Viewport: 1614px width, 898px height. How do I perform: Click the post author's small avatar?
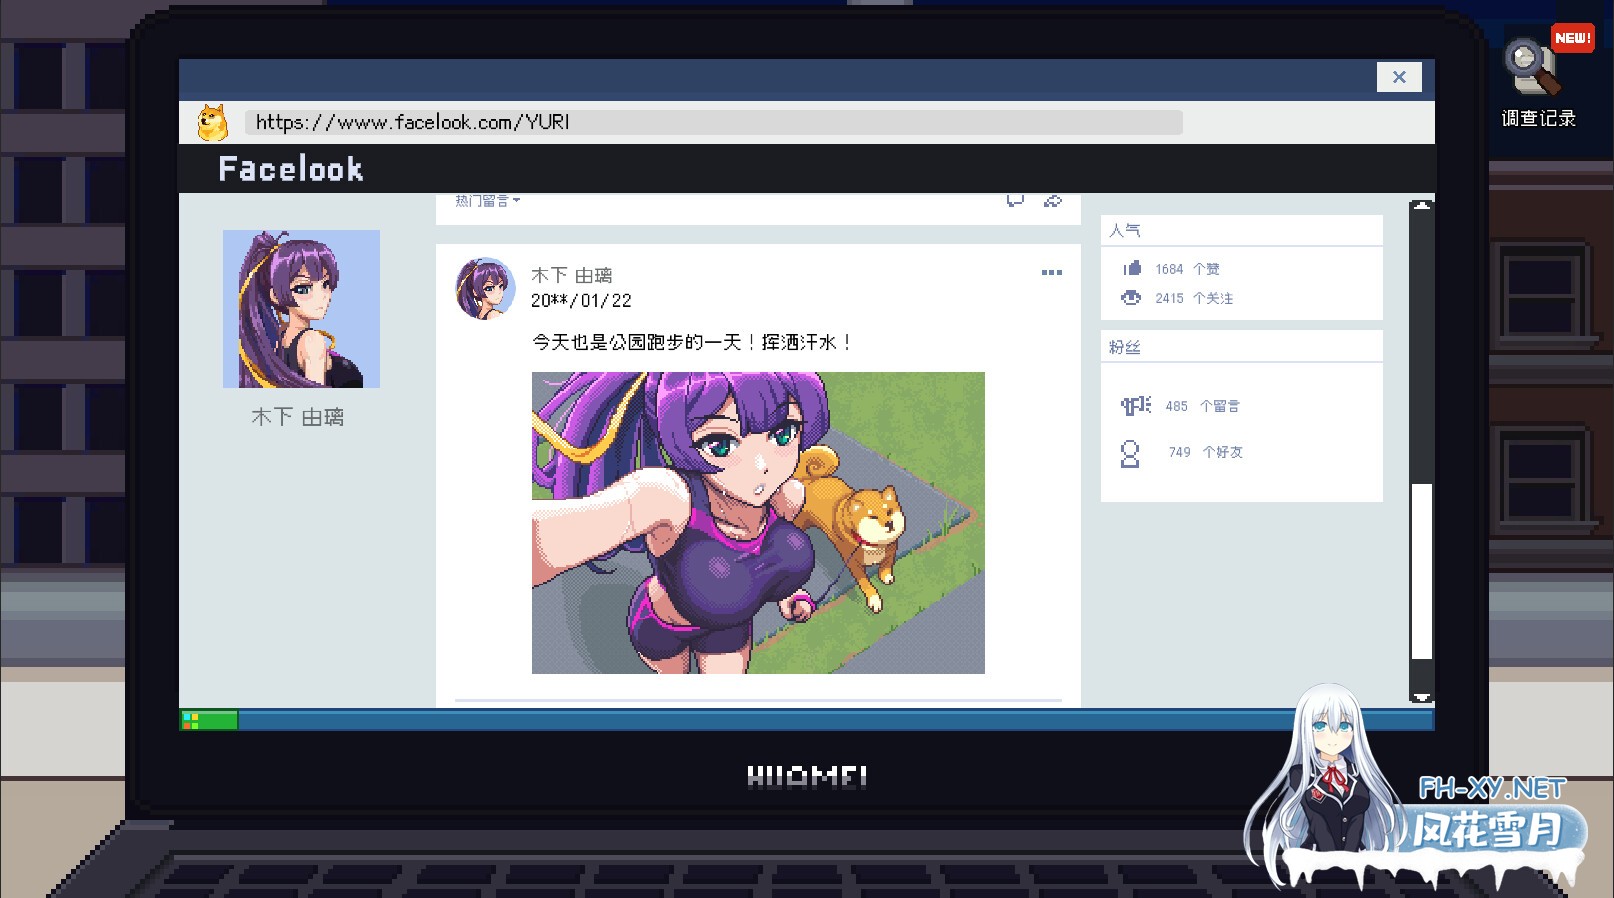pyautogui.click(x=485, y=288)
